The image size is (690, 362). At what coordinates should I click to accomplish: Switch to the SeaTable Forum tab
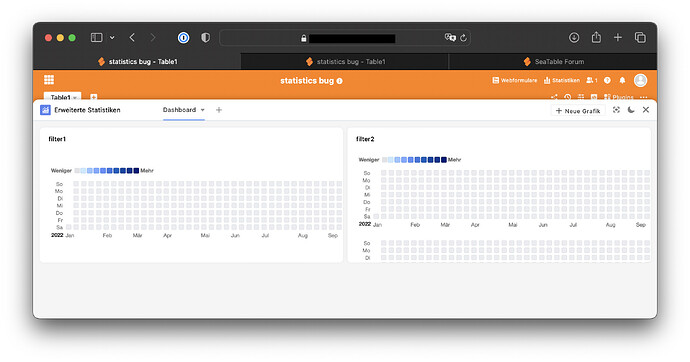tap(553, 62)
